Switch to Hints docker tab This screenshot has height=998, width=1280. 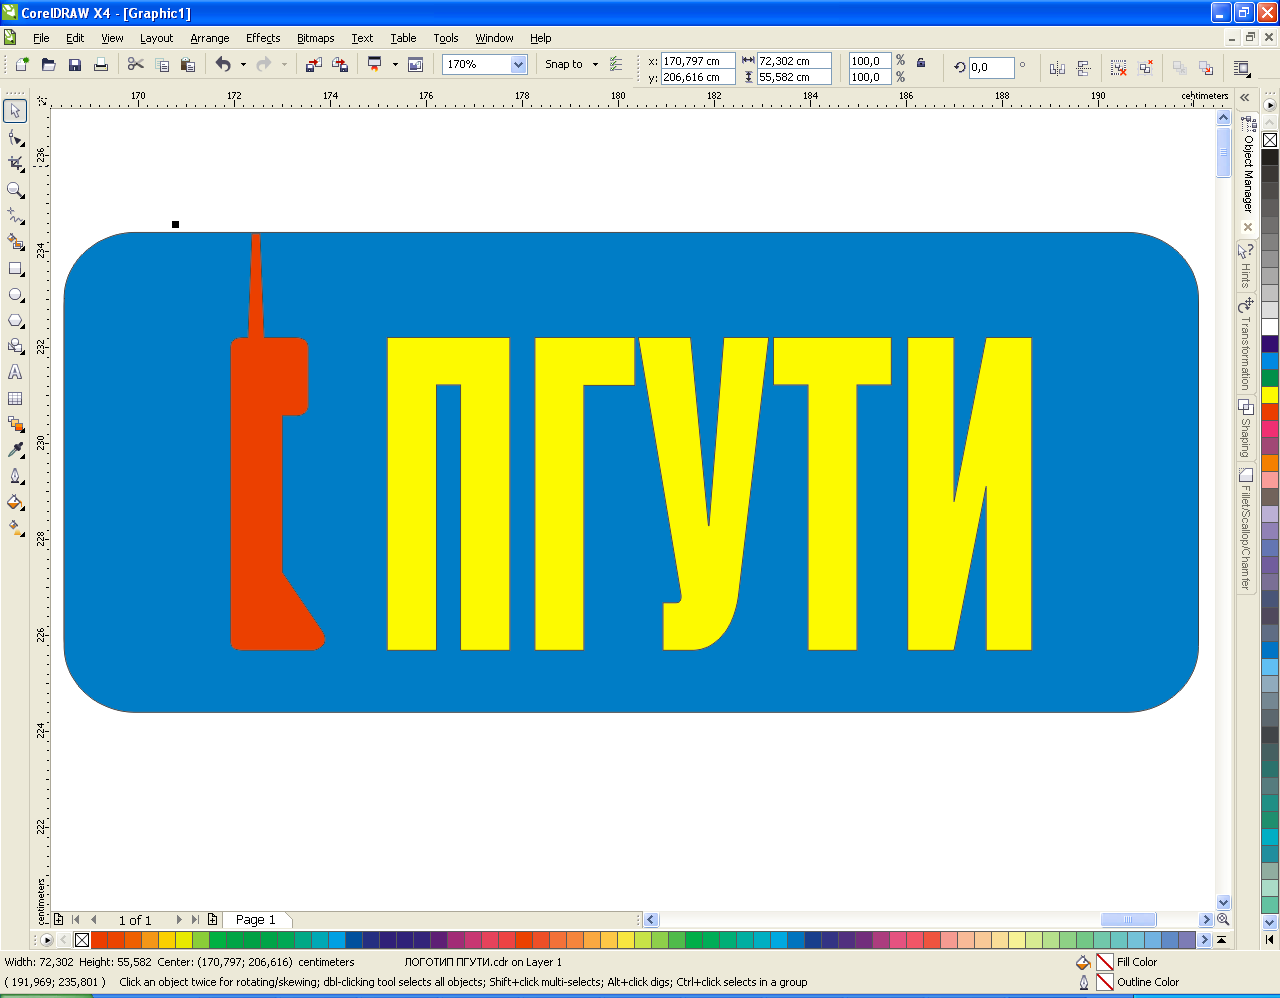click(1246, 265)
